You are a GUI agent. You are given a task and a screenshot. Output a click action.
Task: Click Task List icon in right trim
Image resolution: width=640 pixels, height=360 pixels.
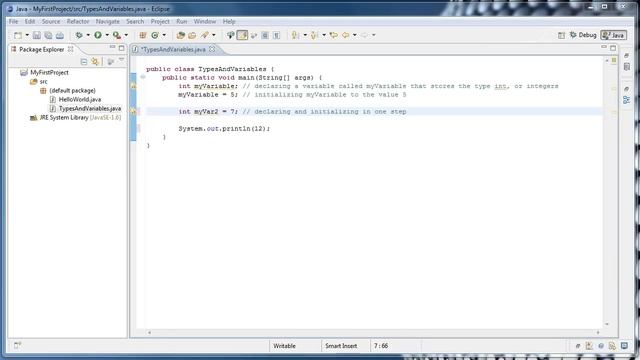tap(627, 67)
